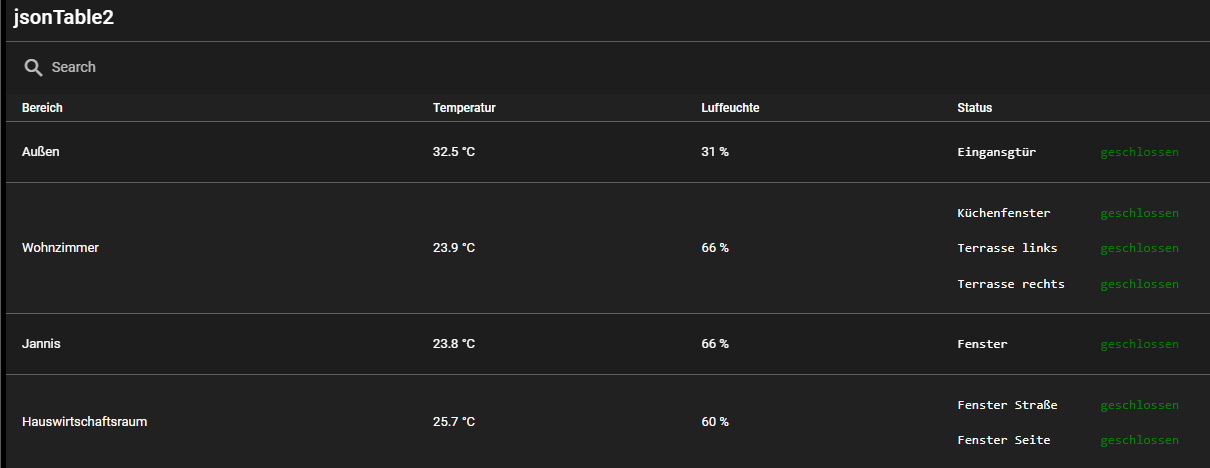
Task: Click the 25.7 °C temperature value
Action: [454, 422]
